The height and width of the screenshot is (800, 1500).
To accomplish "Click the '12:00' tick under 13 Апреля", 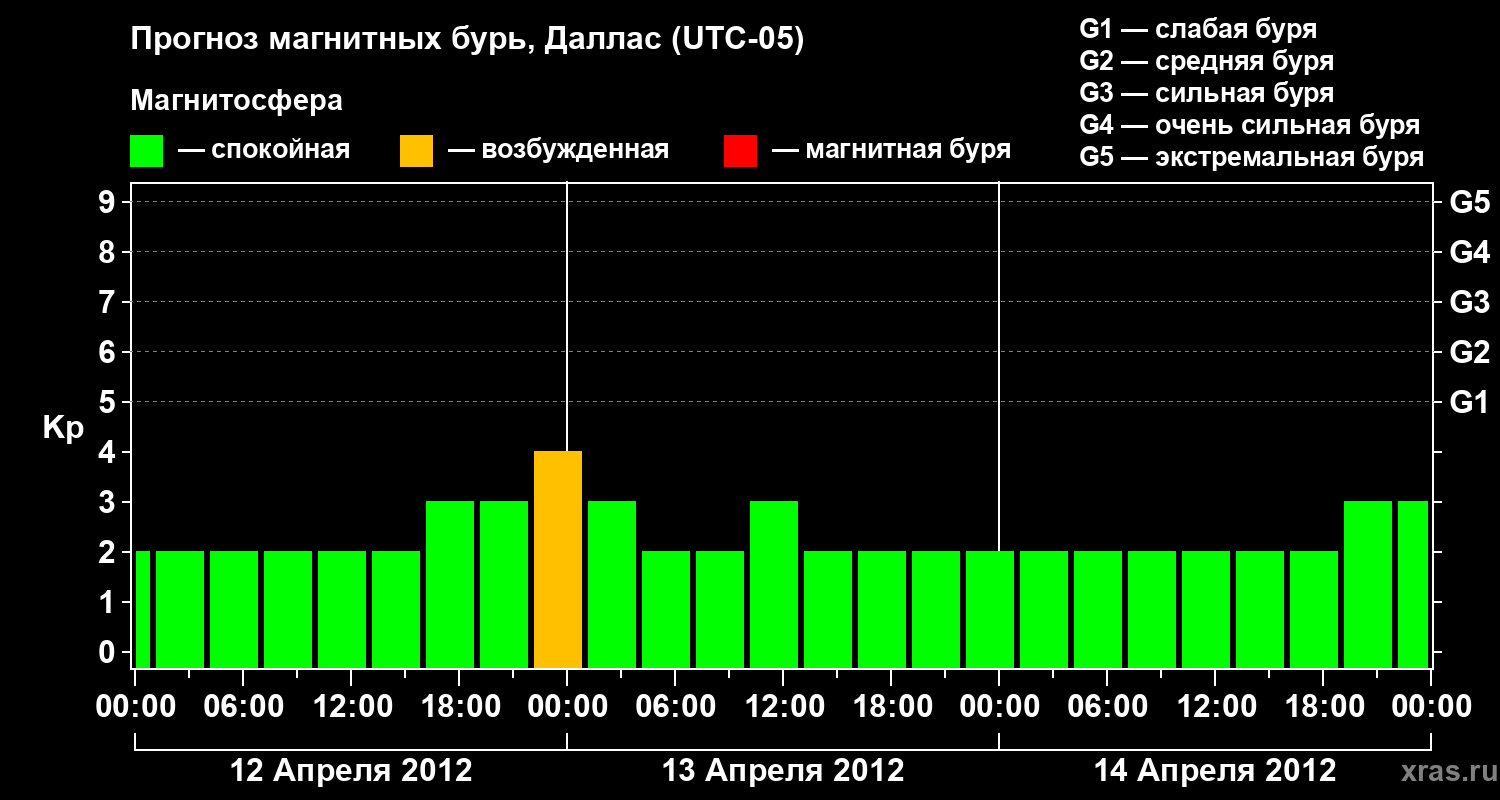I will pyautogui.click(x=783, y=707).
